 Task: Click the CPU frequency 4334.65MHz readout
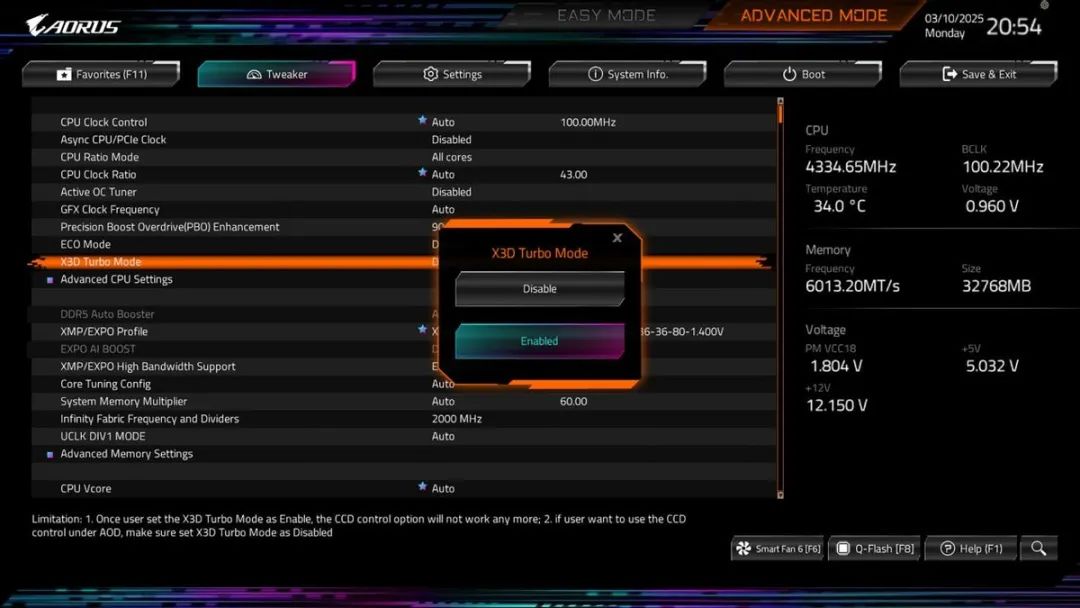pyautogui.click(x=851, y=167)
